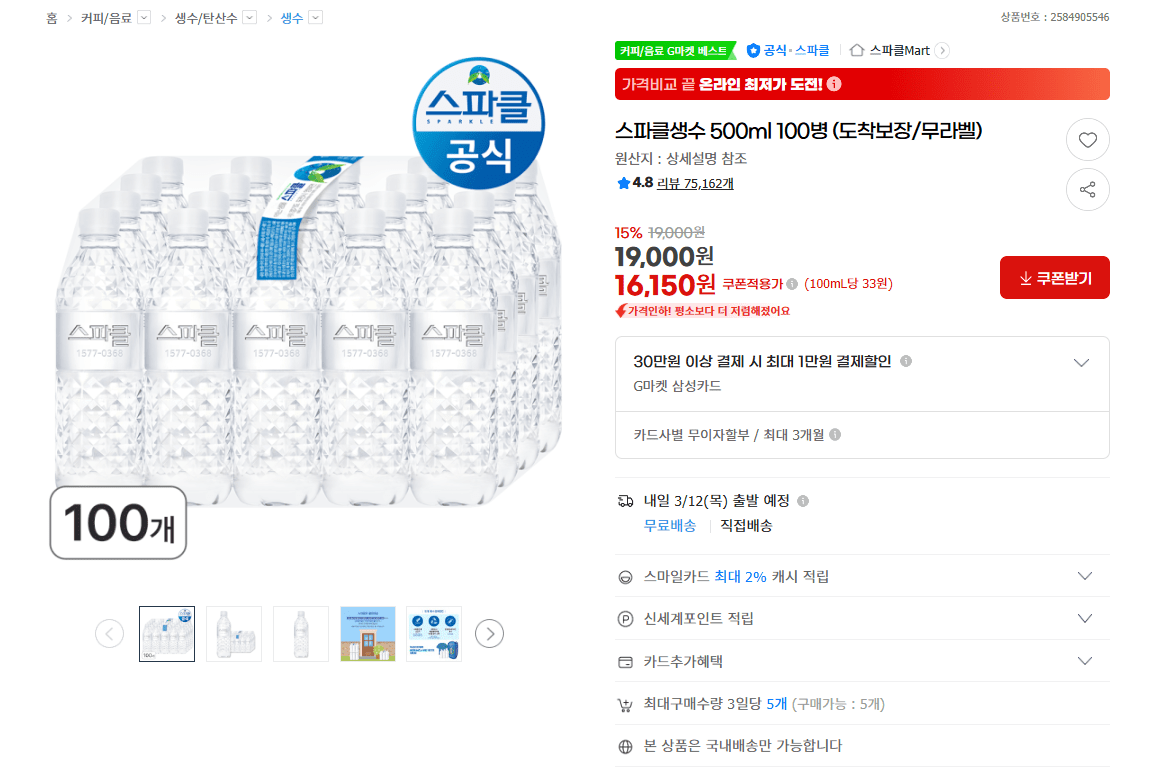Click the red 쿠폰받기 button
Viewport: 1164px width, 769px height.
(1054, 277)
